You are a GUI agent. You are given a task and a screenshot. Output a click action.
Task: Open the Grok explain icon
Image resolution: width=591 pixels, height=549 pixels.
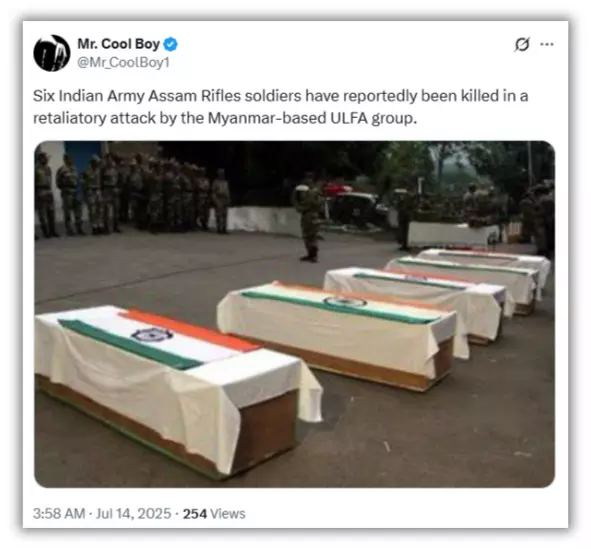click(x=522, y=44)
